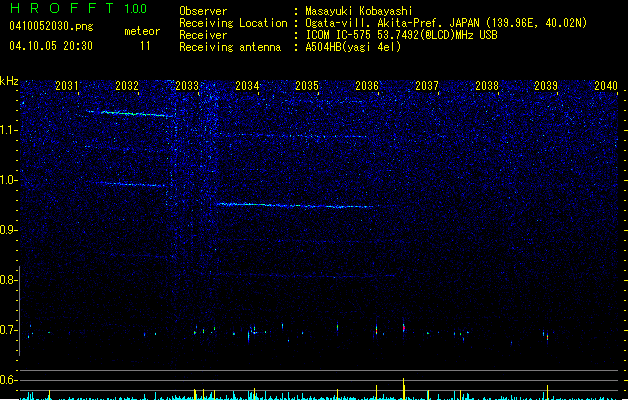Select the ICOM IC-575 receiver text
The image size is (629, 400).
click(401, 35)
